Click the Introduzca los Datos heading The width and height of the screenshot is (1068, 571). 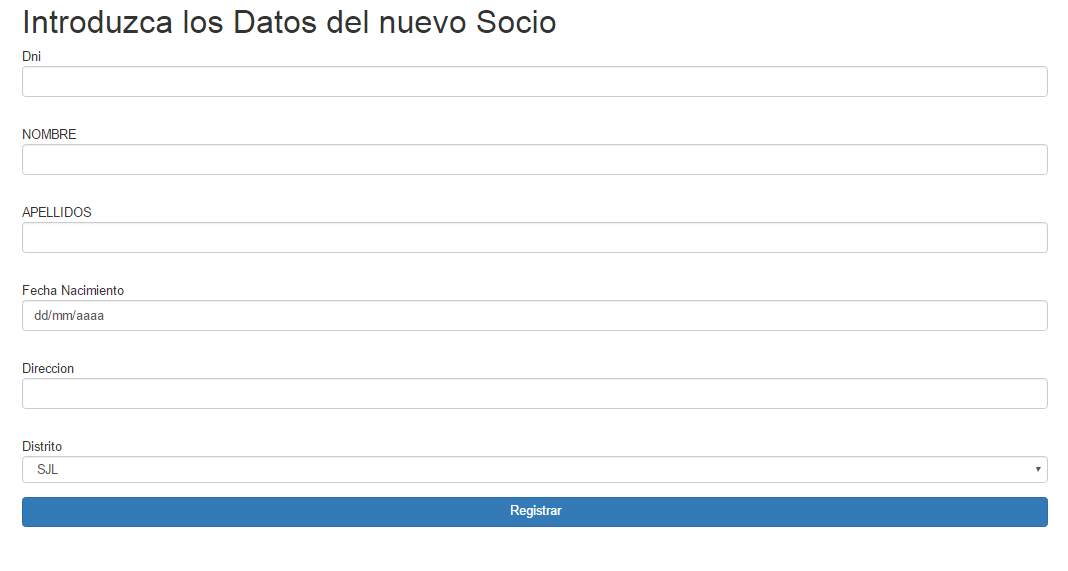[x=289, y=22]
